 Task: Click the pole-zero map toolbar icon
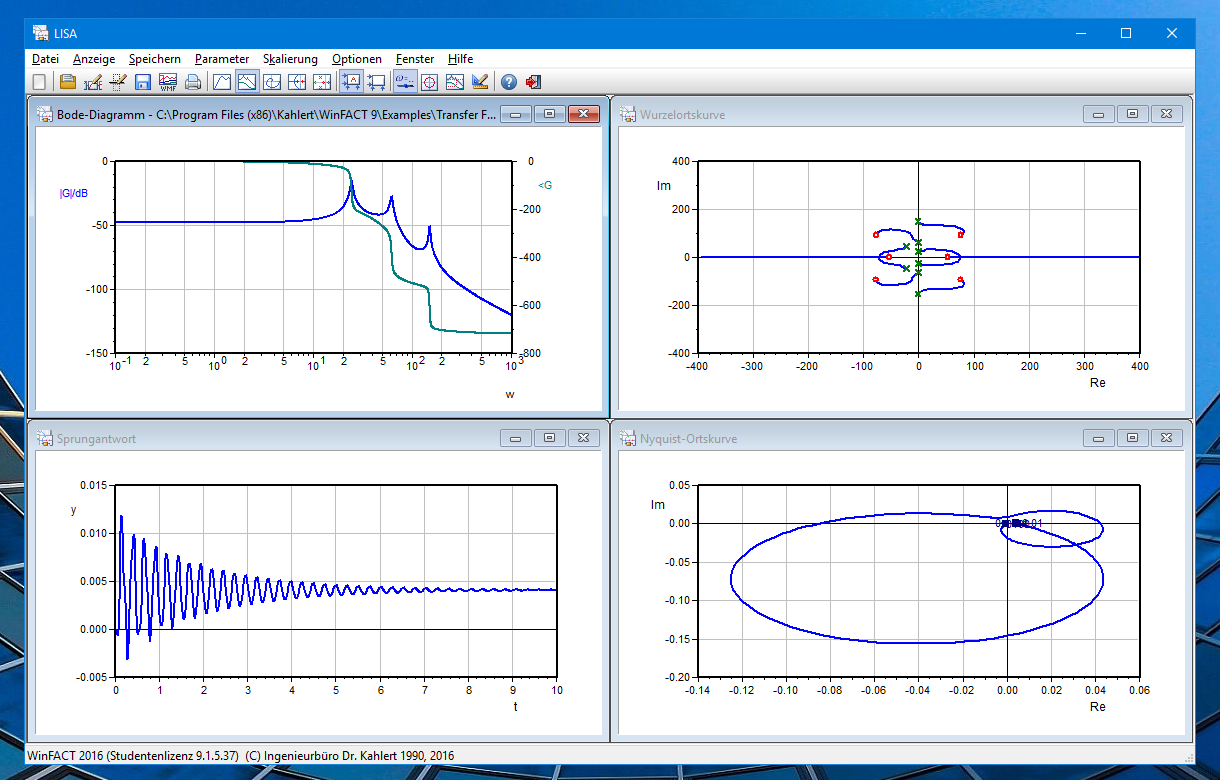322,82
